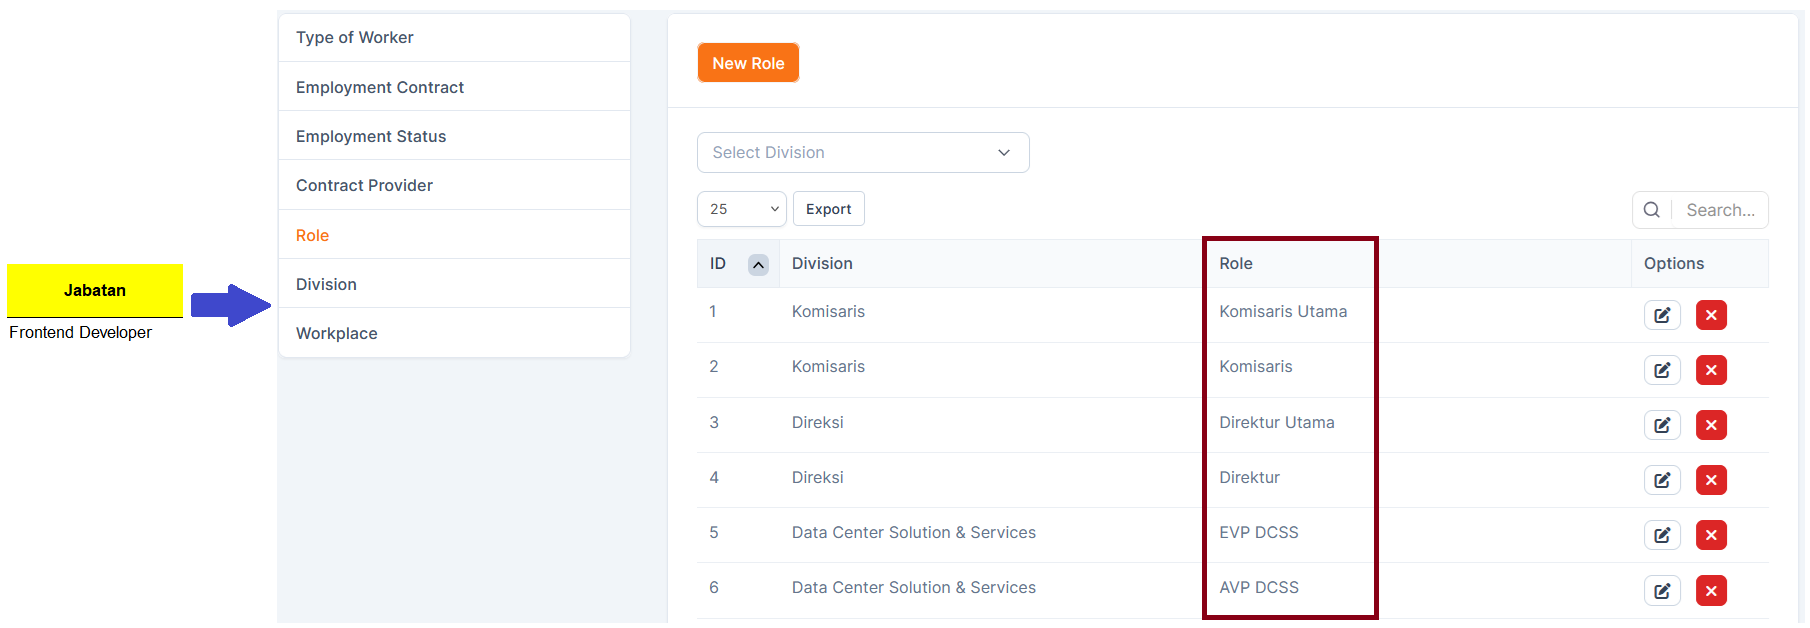Open Contract Provider in sidebar

click(x=364, y=185)
